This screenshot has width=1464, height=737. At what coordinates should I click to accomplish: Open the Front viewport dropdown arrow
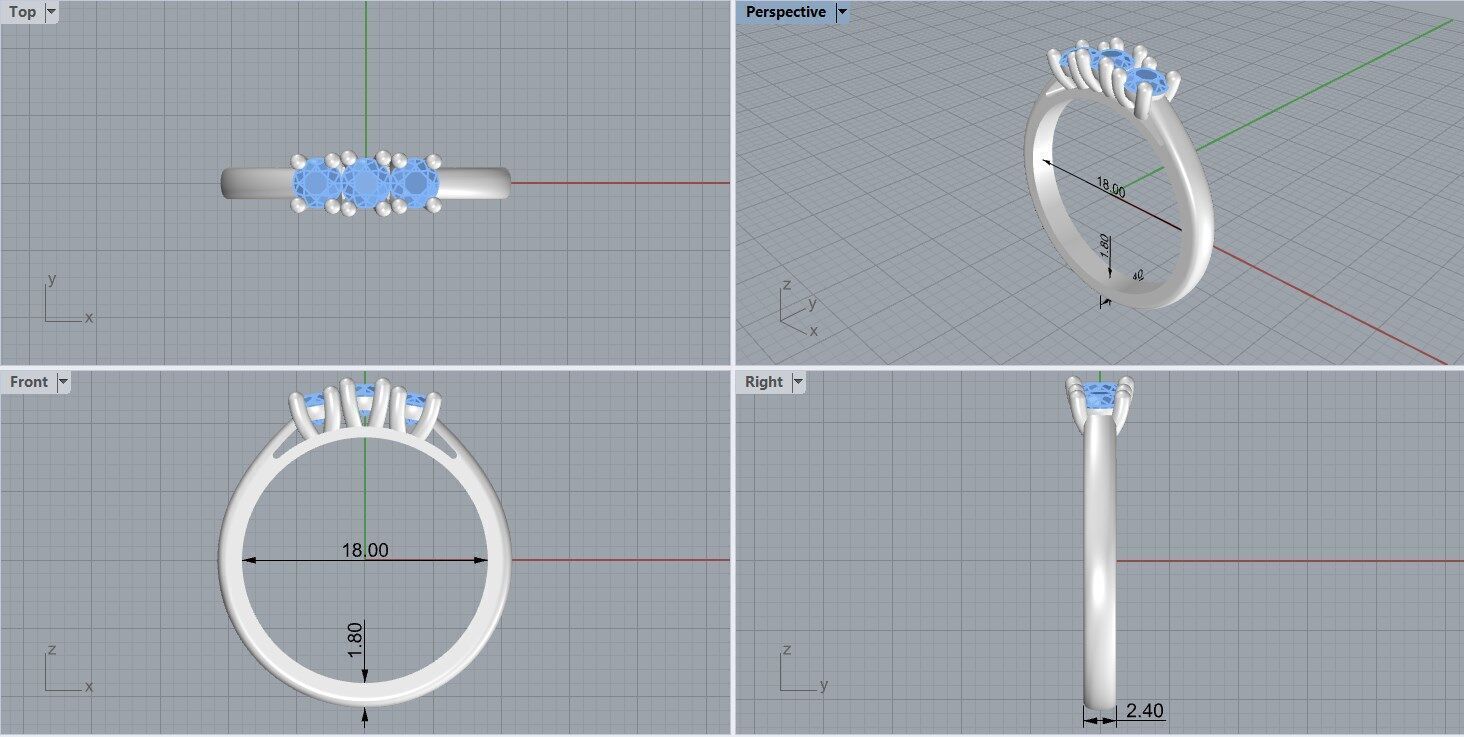coord(63,382)
